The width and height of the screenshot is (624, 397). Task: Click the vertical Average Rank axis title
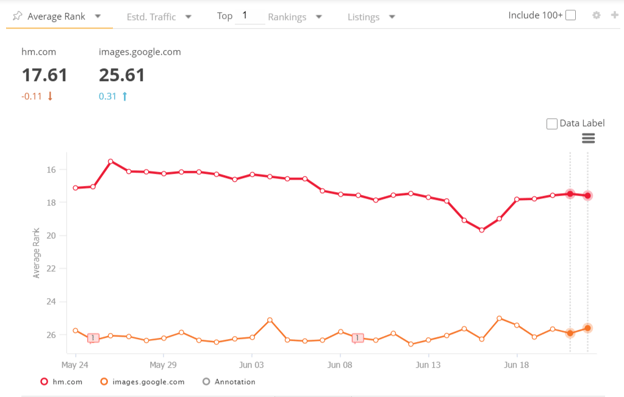coord(36,253)
